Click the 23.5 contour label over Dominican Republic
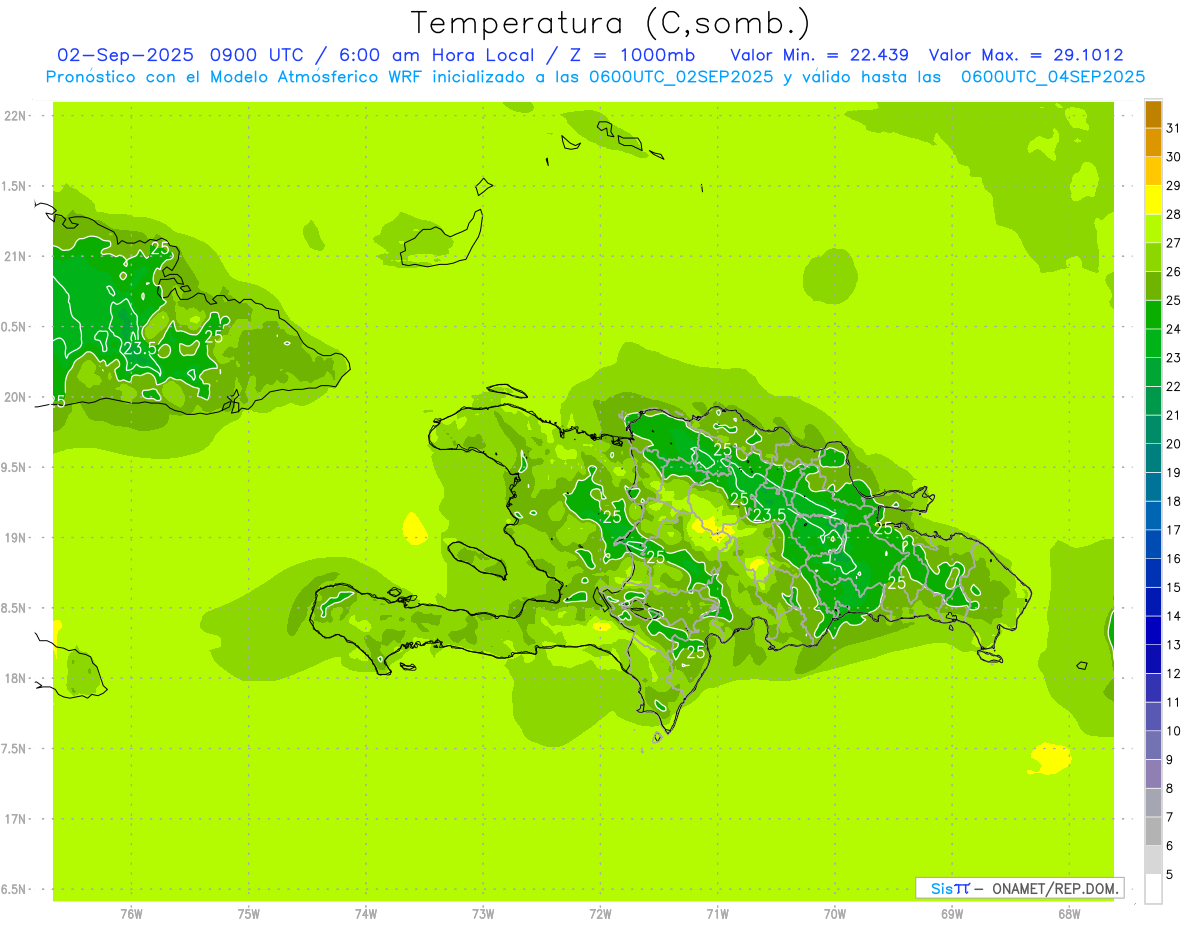1200x927 pixels. (769, 515)
